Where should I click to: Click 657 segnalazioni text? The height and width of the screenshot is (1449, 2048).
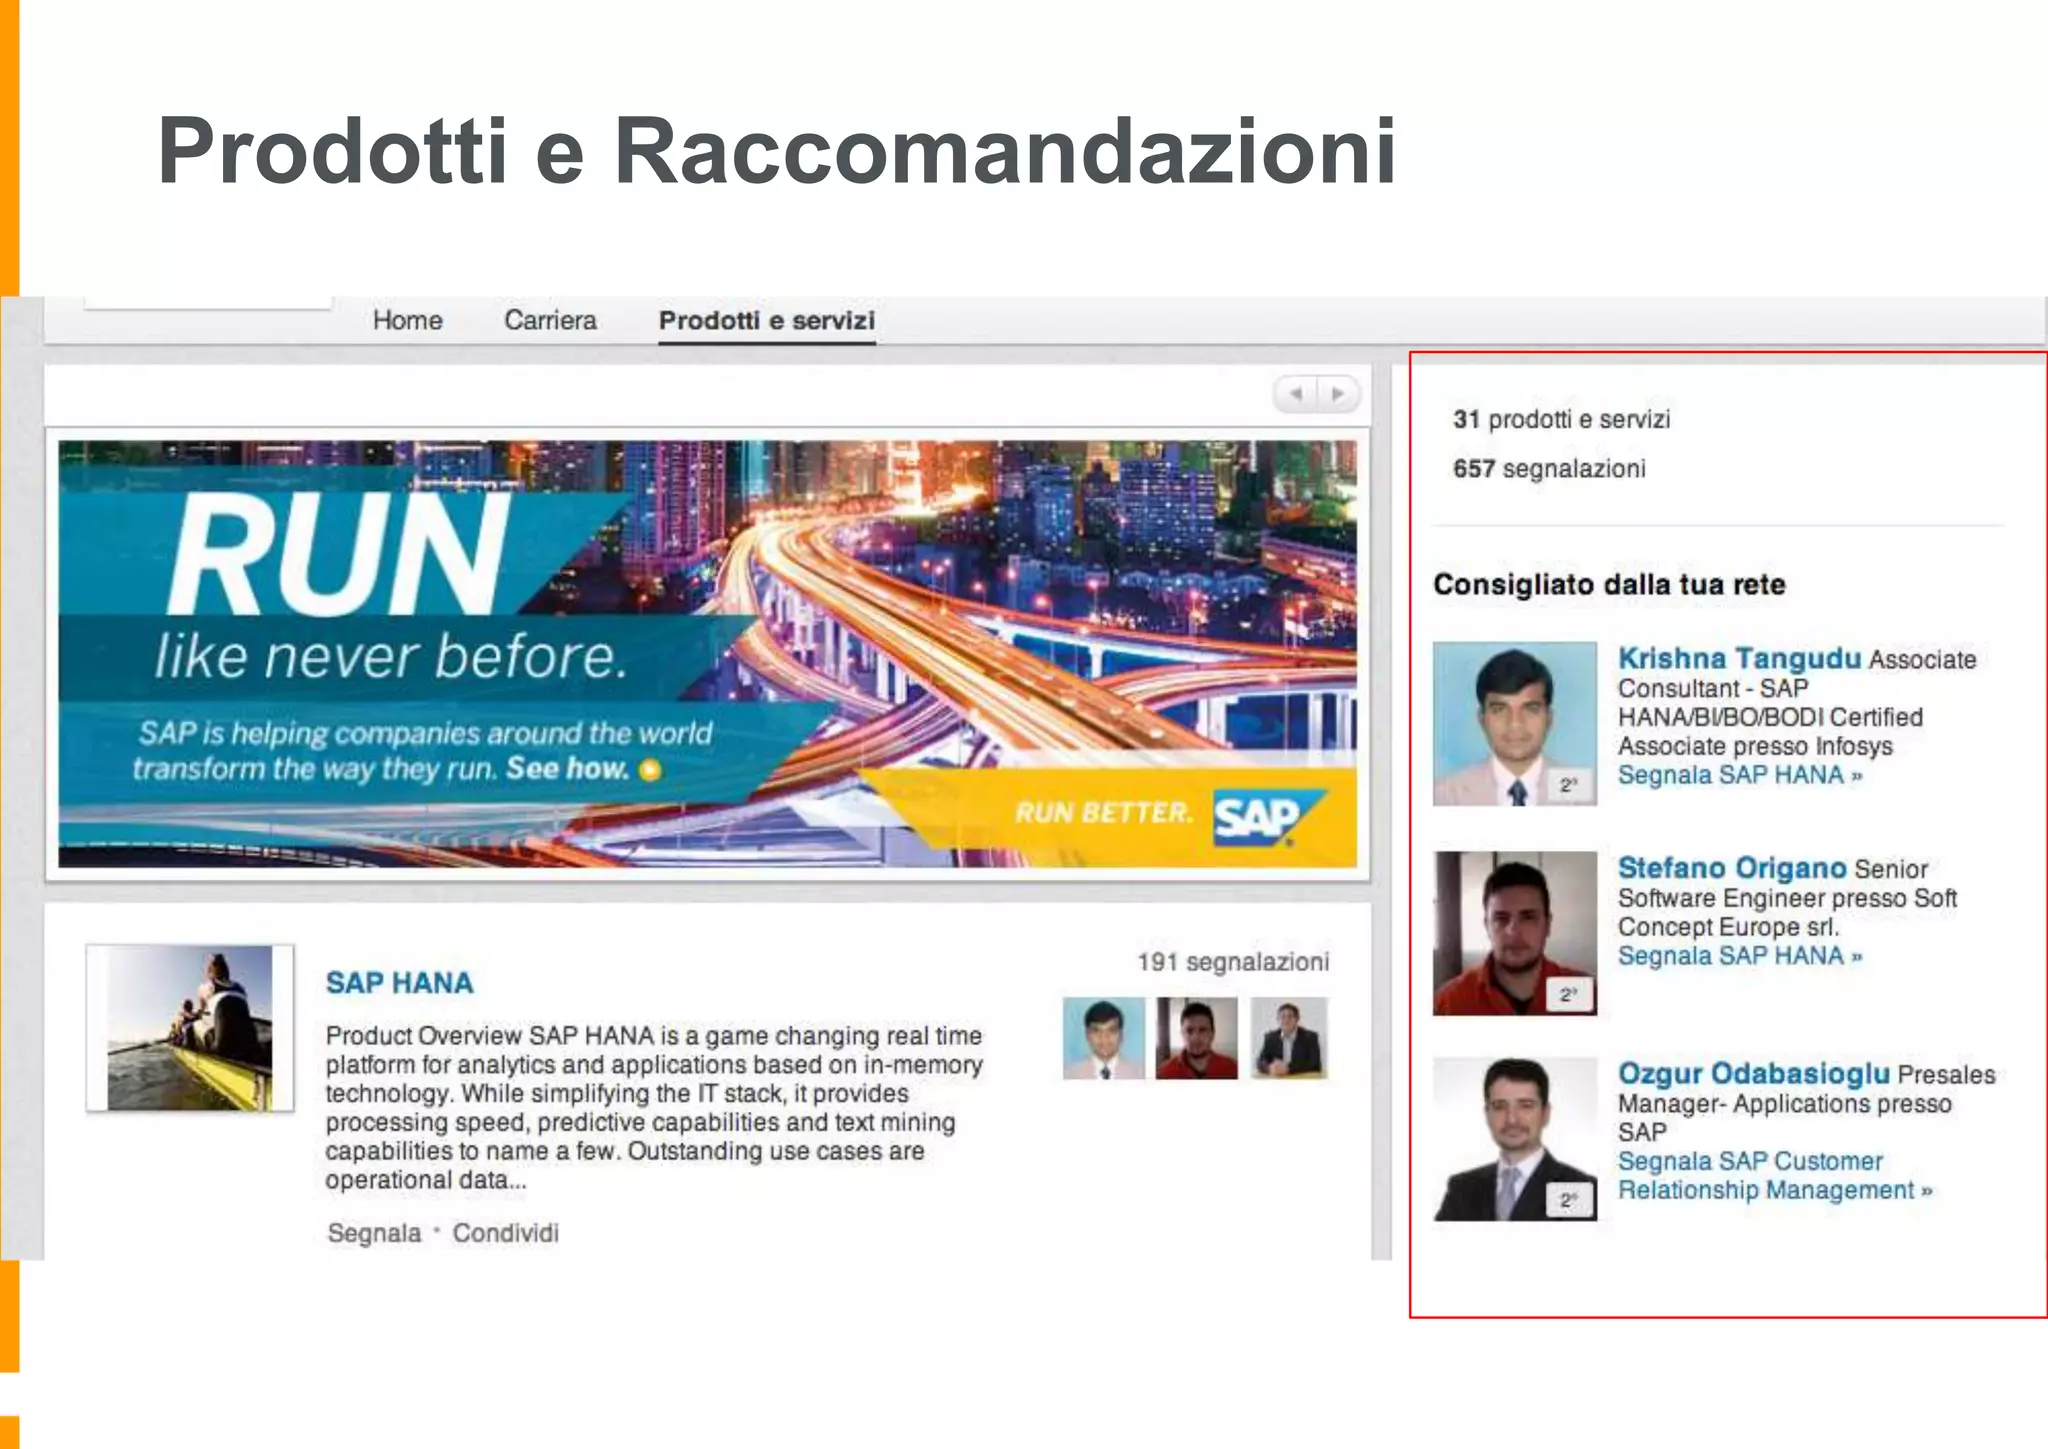[1549, 469]
